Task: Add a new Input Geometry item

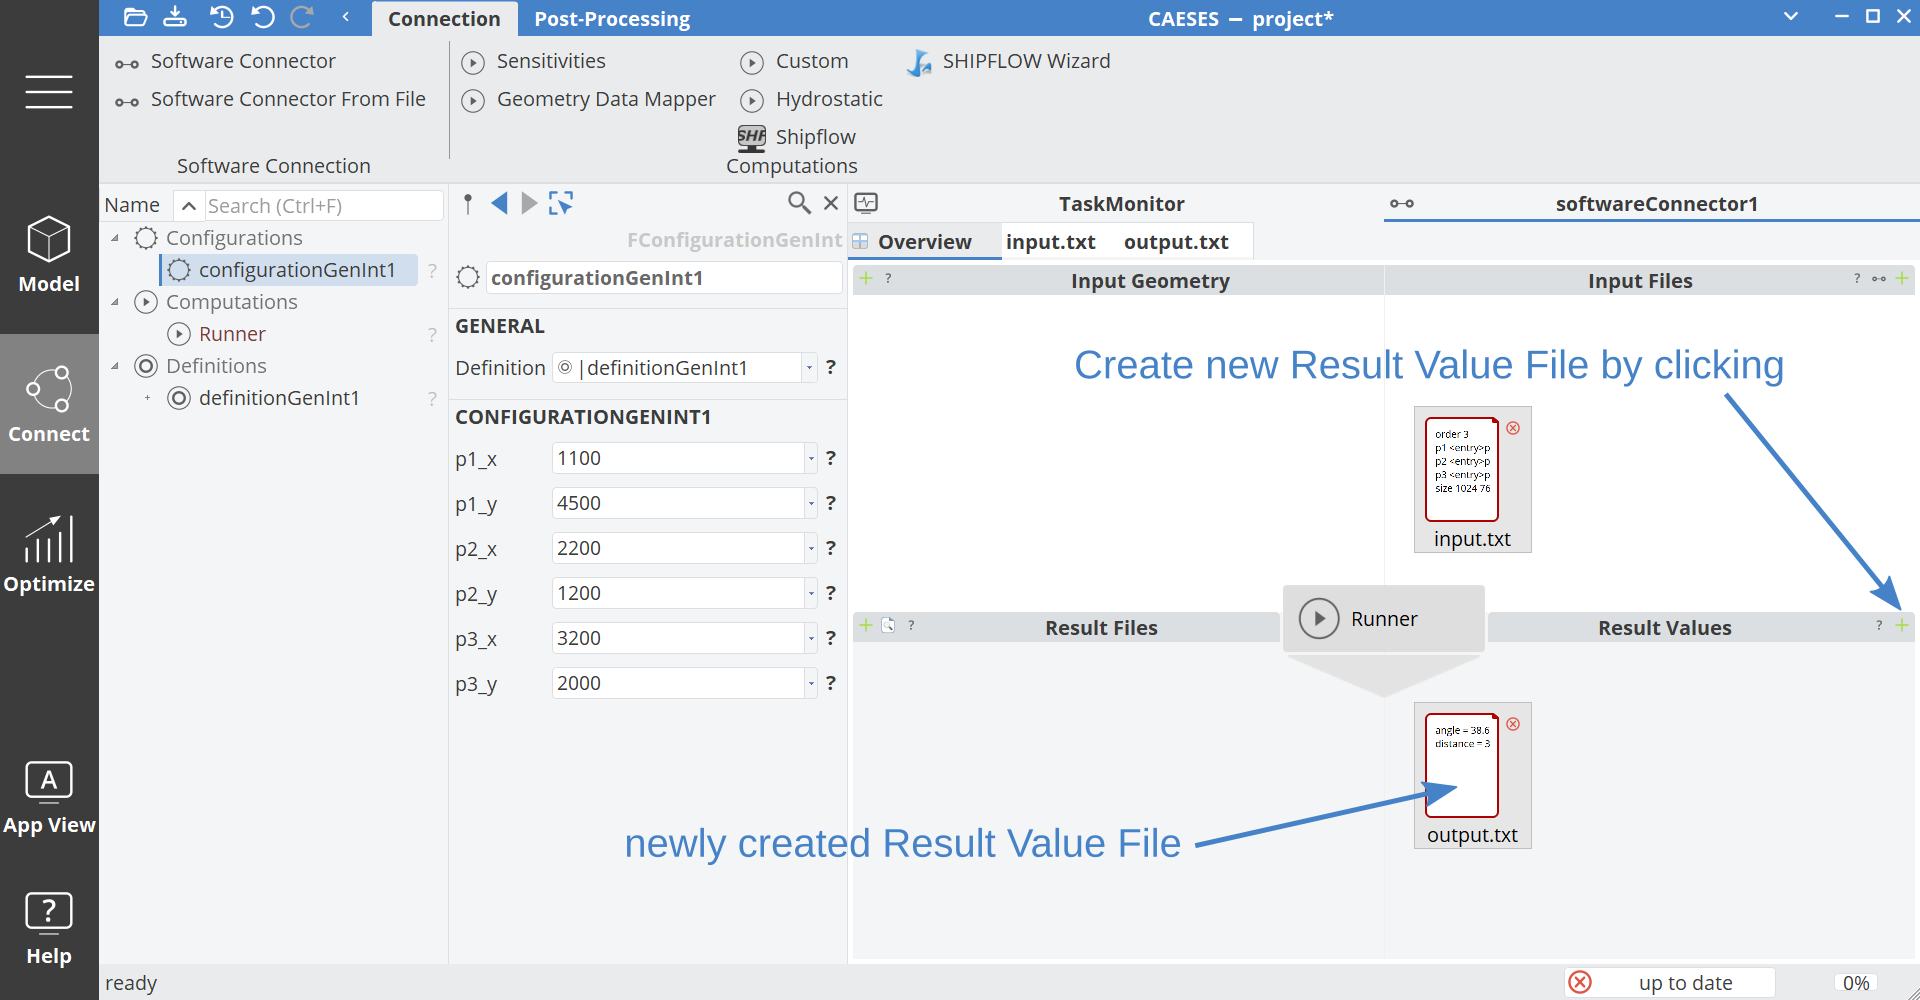Action: tap(866, 279)
